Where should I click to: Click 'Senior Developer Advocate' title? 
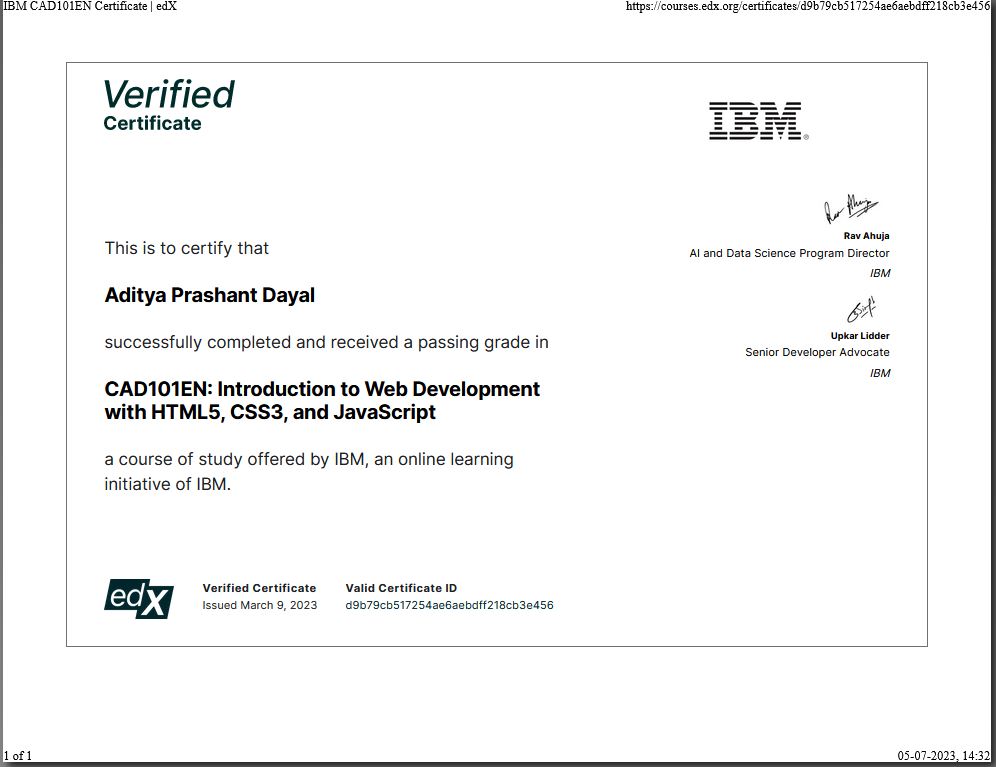tap(817, 352)
